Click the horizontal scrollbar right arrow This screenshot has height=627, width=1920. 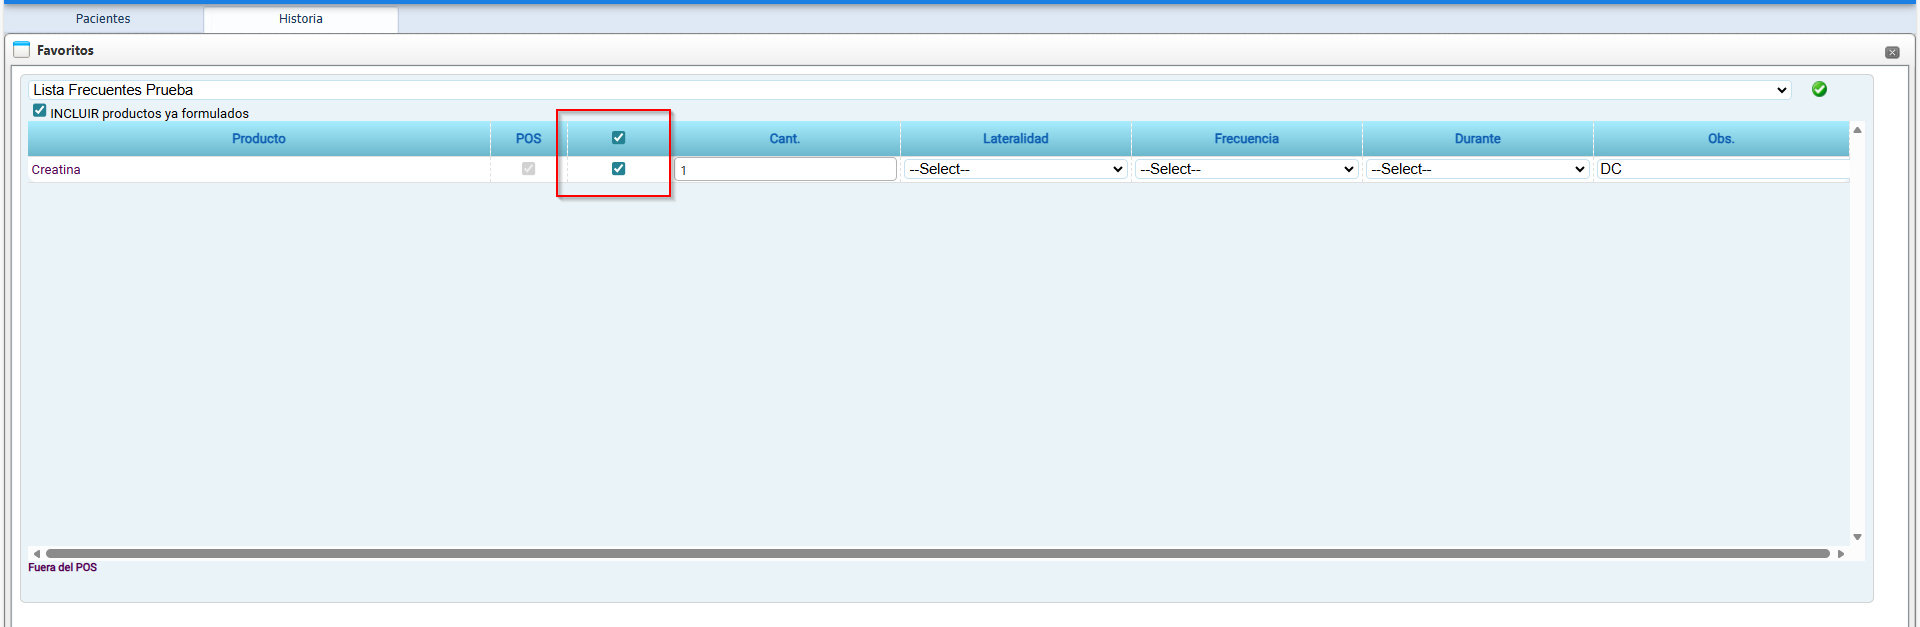(1841, 553)
